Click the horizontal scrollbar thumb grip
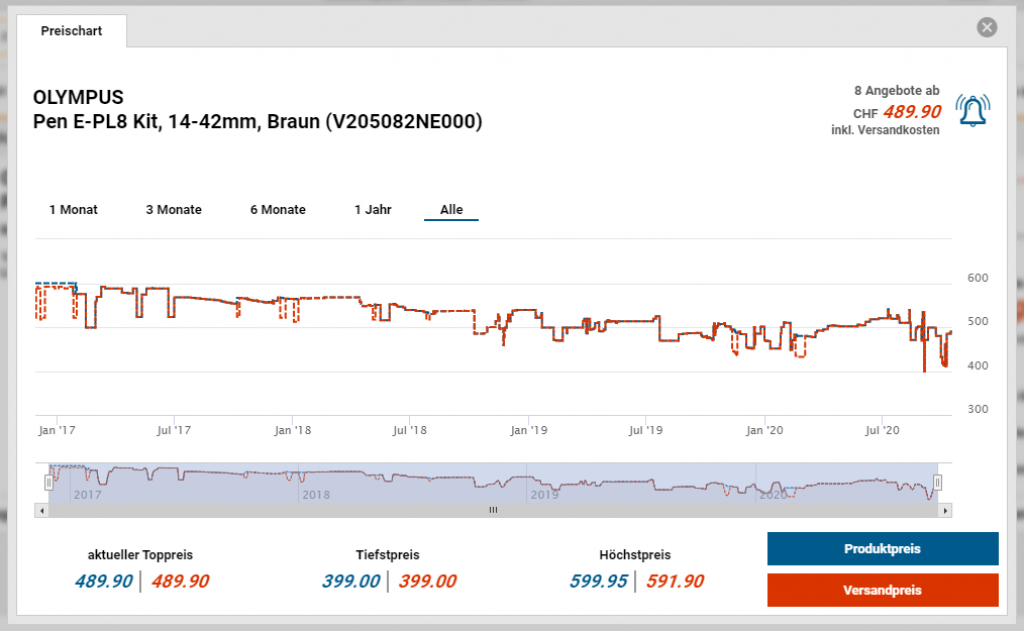The image size is (1024, 631). (492, 510)
